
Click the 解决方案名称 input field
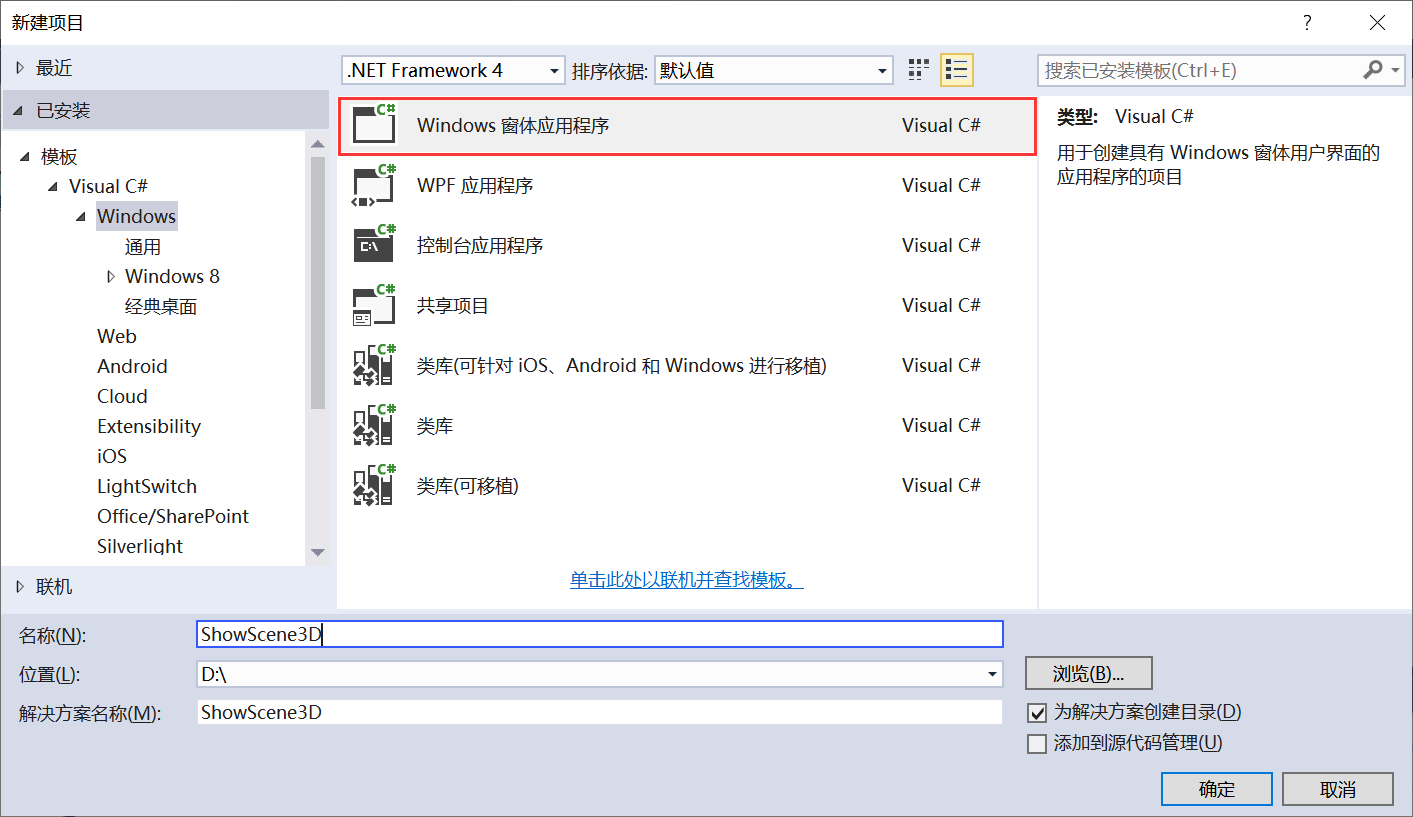[x=600, y=712]
